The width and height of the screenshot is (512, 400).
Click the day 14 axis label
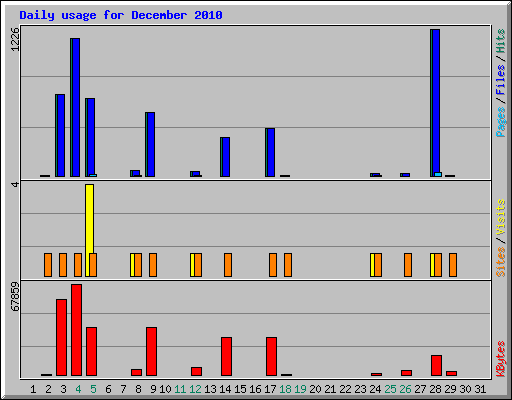pyautogui.click(x=225, y=389)
